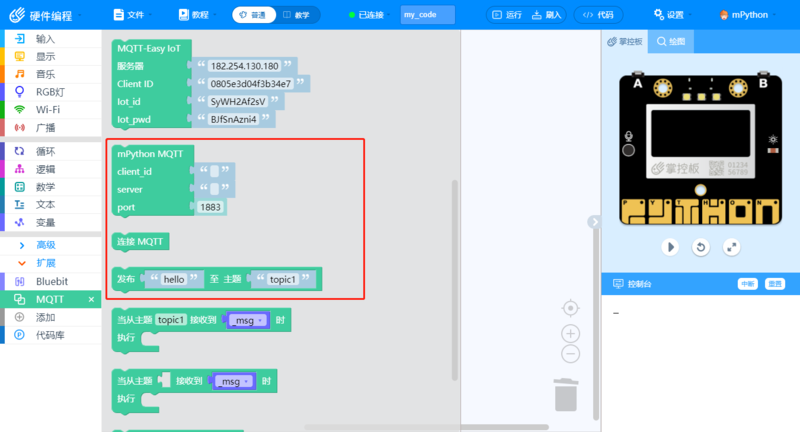Zoom in on the block workspace
Viewport: 800px width, 432px height.
click(570, 333)
